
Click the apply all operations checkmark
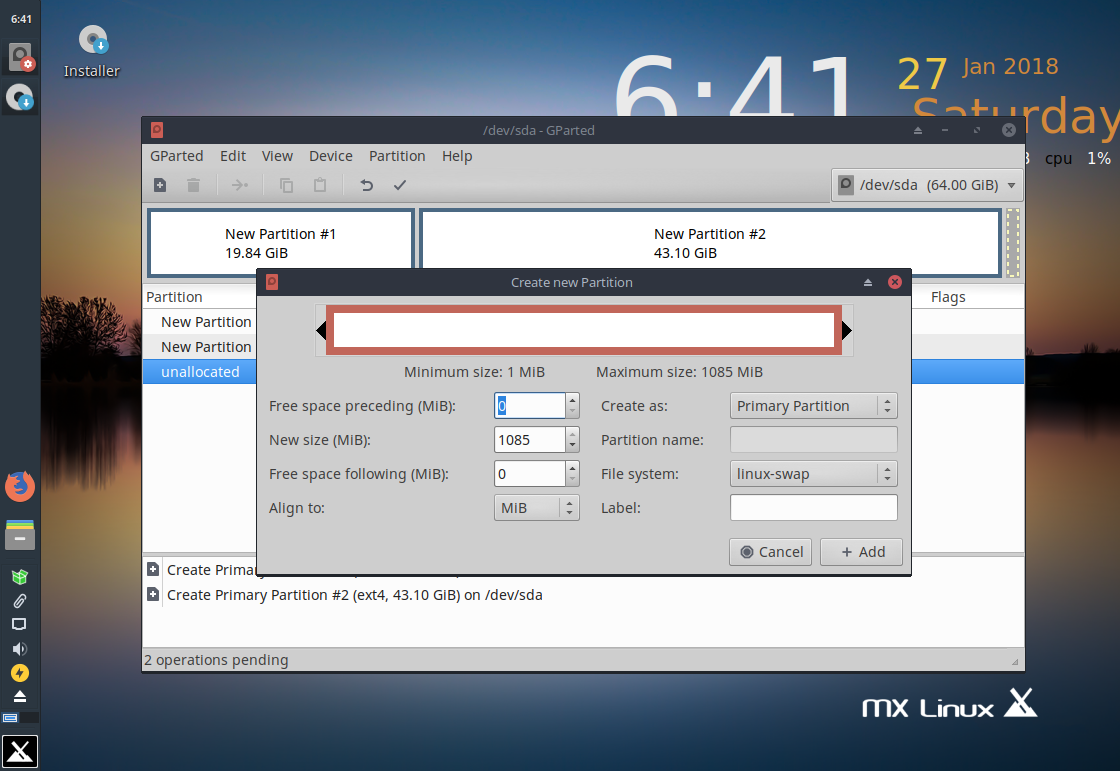tap(400, 185)
